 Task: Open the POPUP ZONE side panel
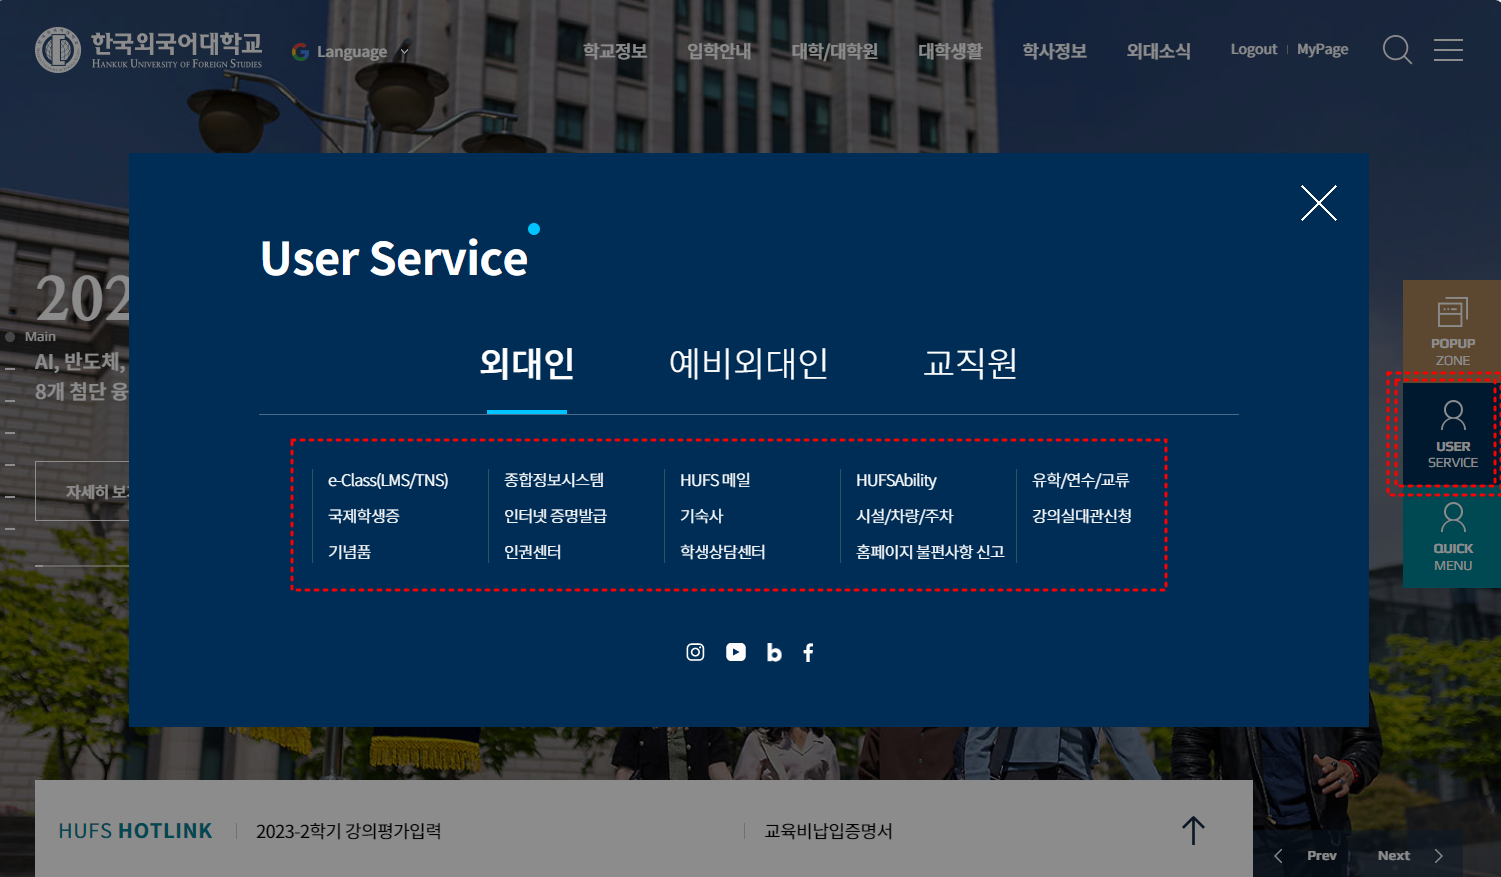point(1452,331)
